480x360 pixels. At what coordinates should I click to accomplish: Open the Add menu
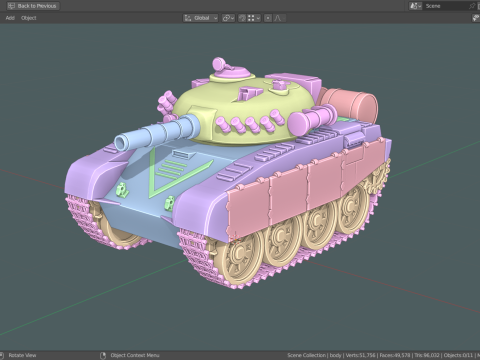coord(10,18)
